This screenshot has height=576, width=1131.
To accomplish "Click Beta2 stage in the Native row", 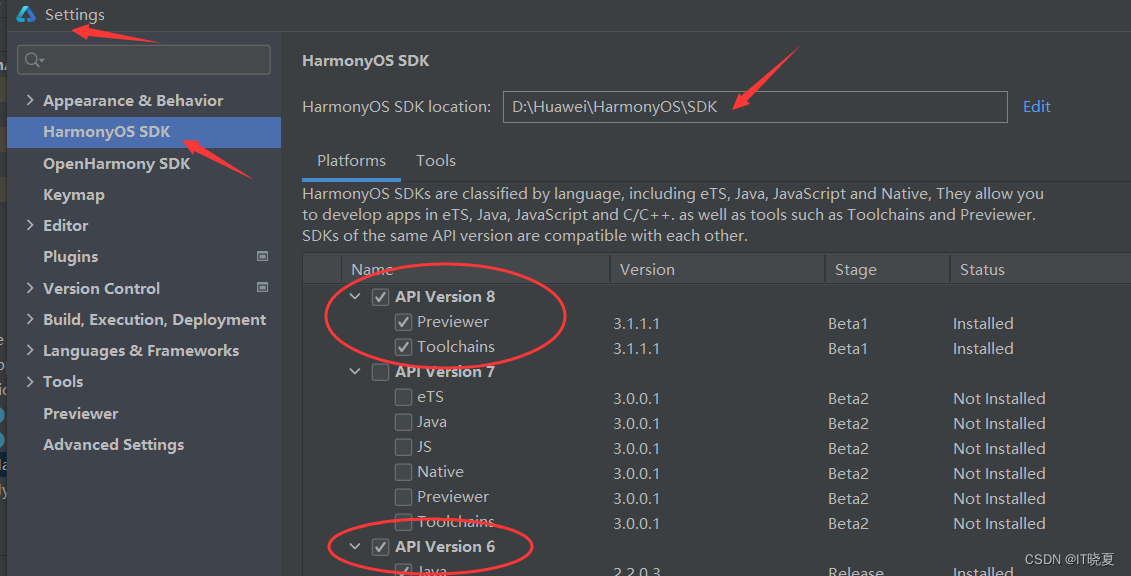I will (848, 474).
